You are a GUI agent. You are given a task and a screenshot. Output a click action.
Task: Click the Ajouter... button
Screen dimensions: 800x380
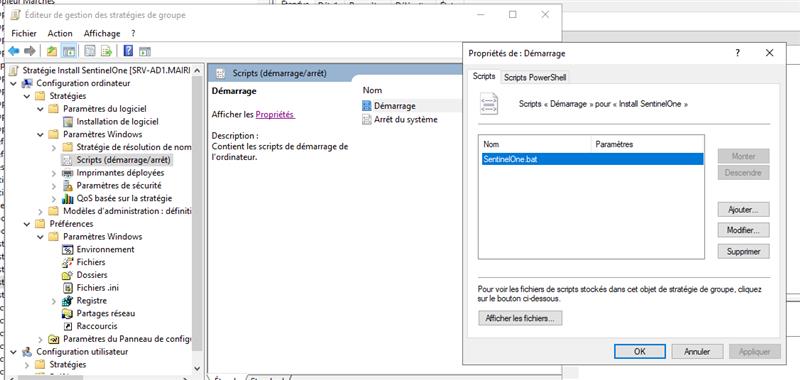(743, 210)
